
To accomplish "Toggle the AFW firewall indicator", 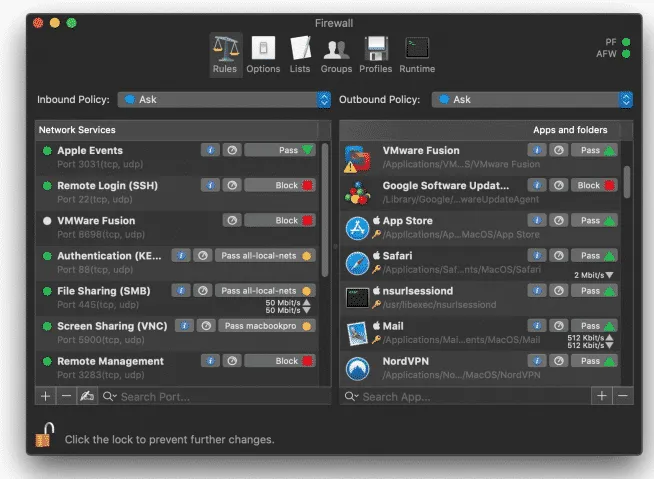I will point(626,54).
